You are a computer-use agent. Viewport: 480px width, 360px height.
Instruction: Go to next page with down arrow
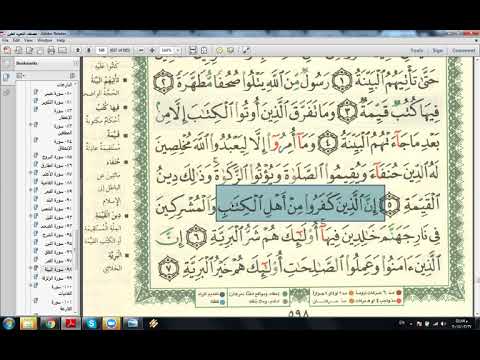coord(89,50)
